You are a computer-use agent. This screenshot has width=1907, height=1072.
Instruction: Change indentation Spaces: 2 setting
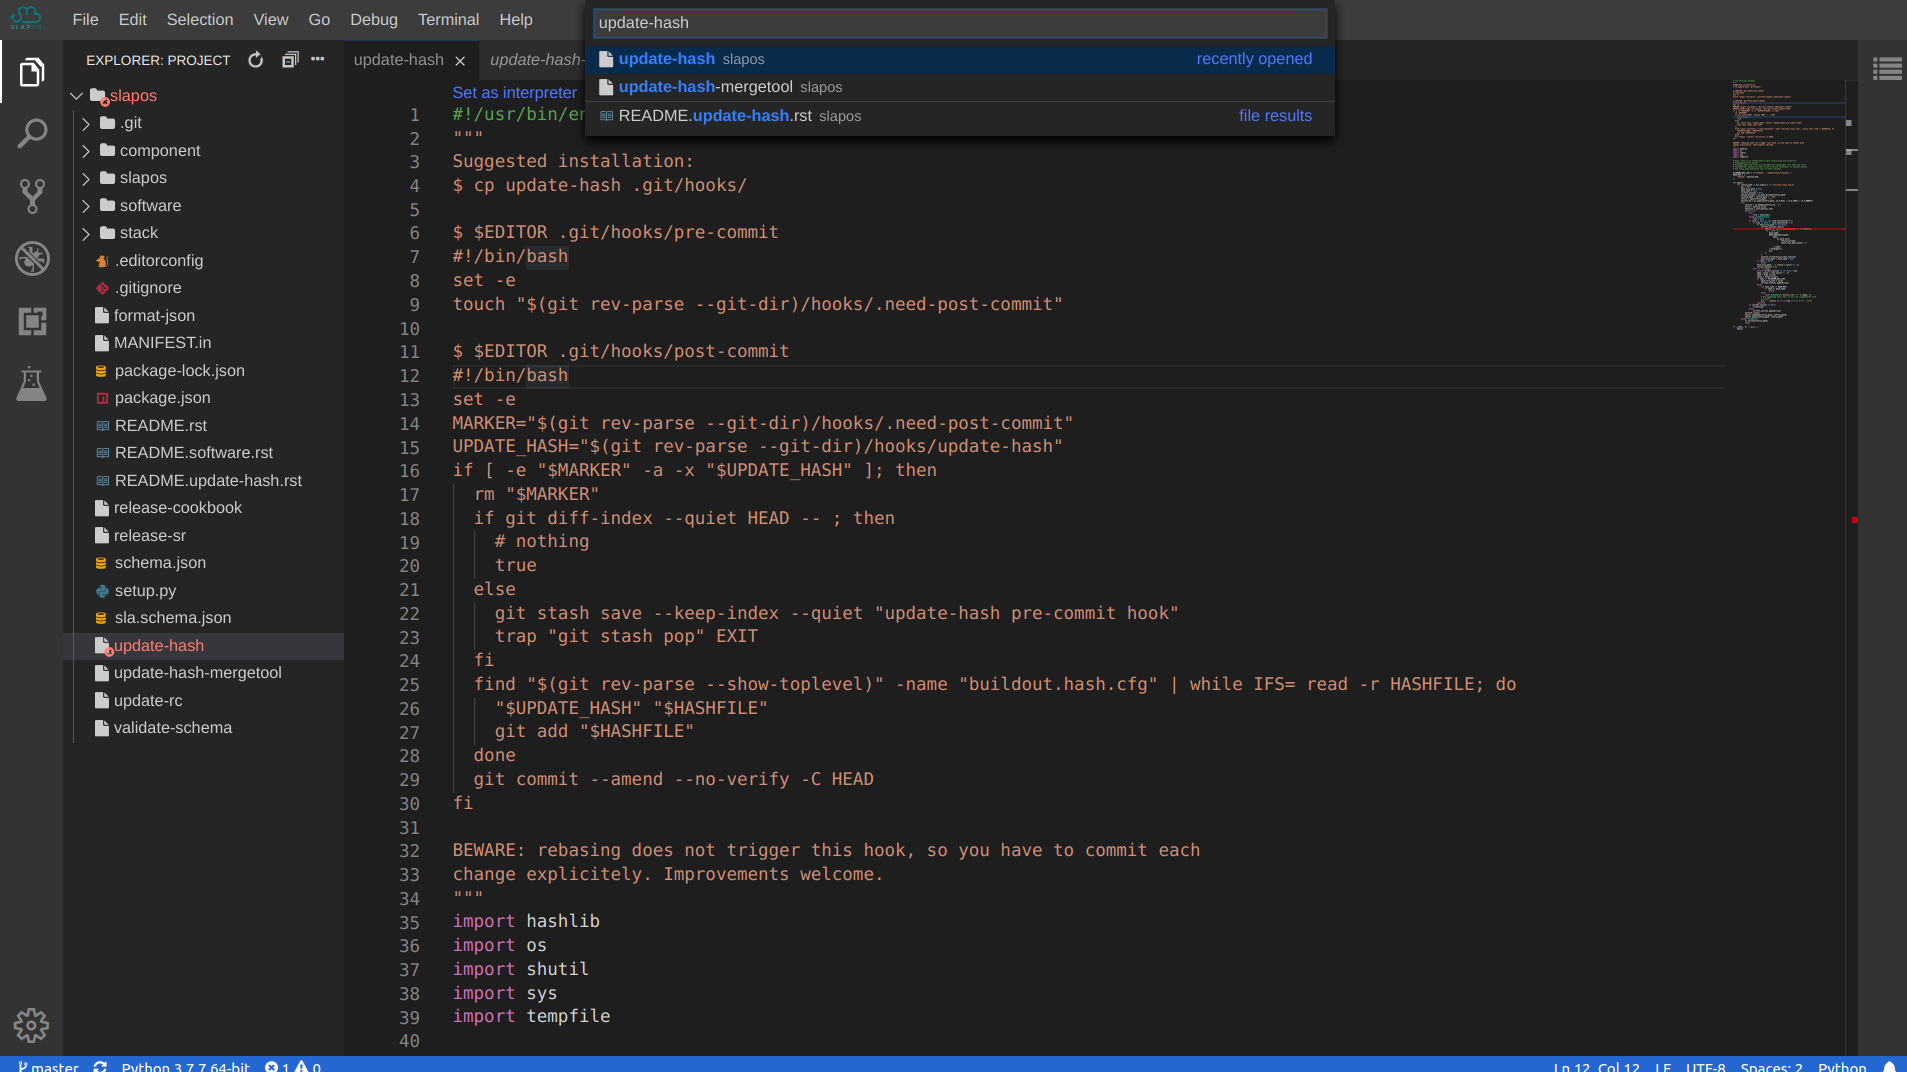coord(1771,1066)
